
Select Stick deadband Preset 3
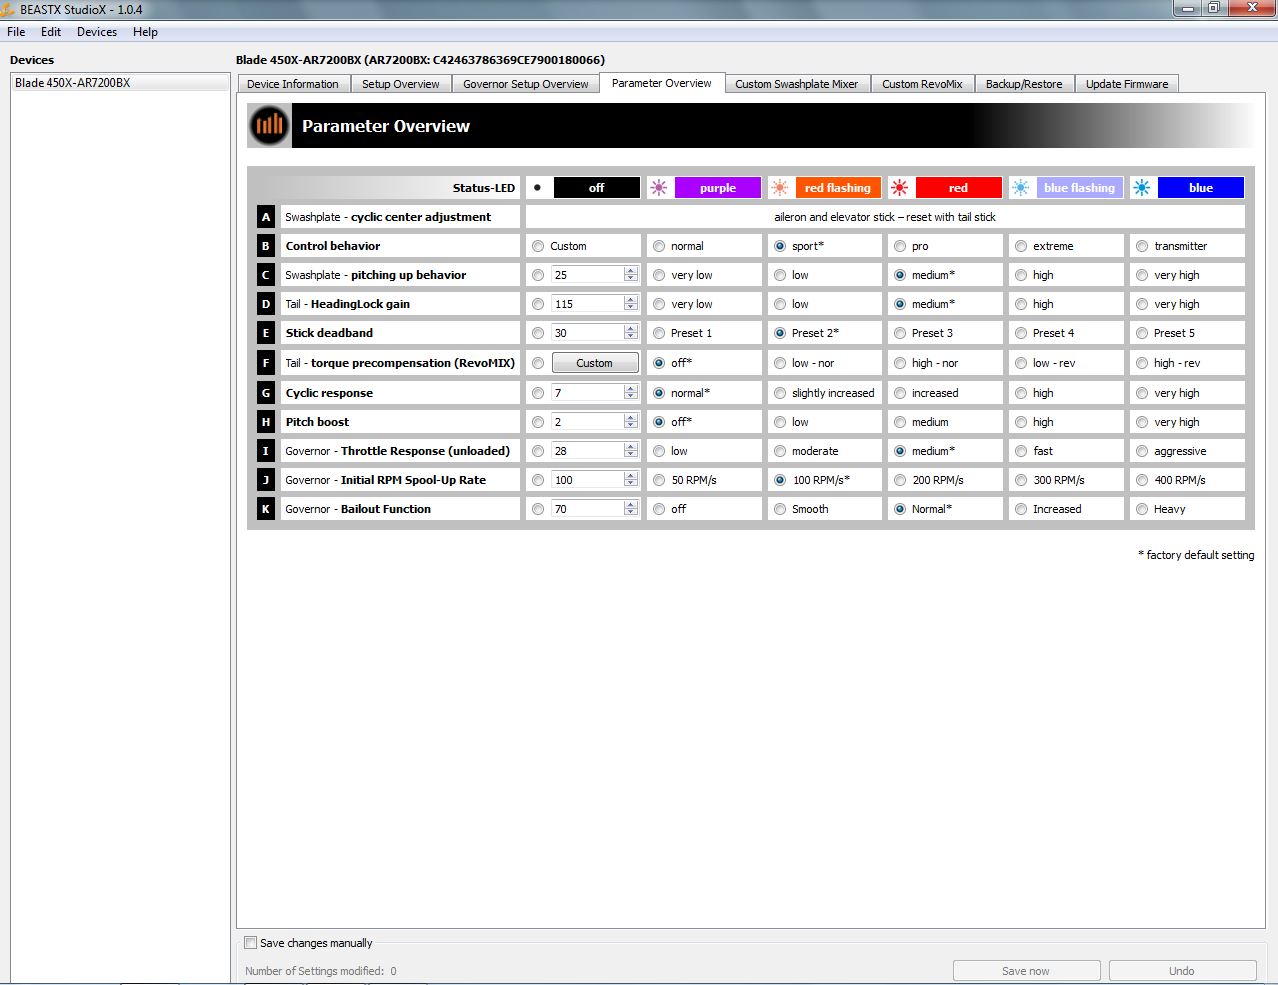coord(900,333)
